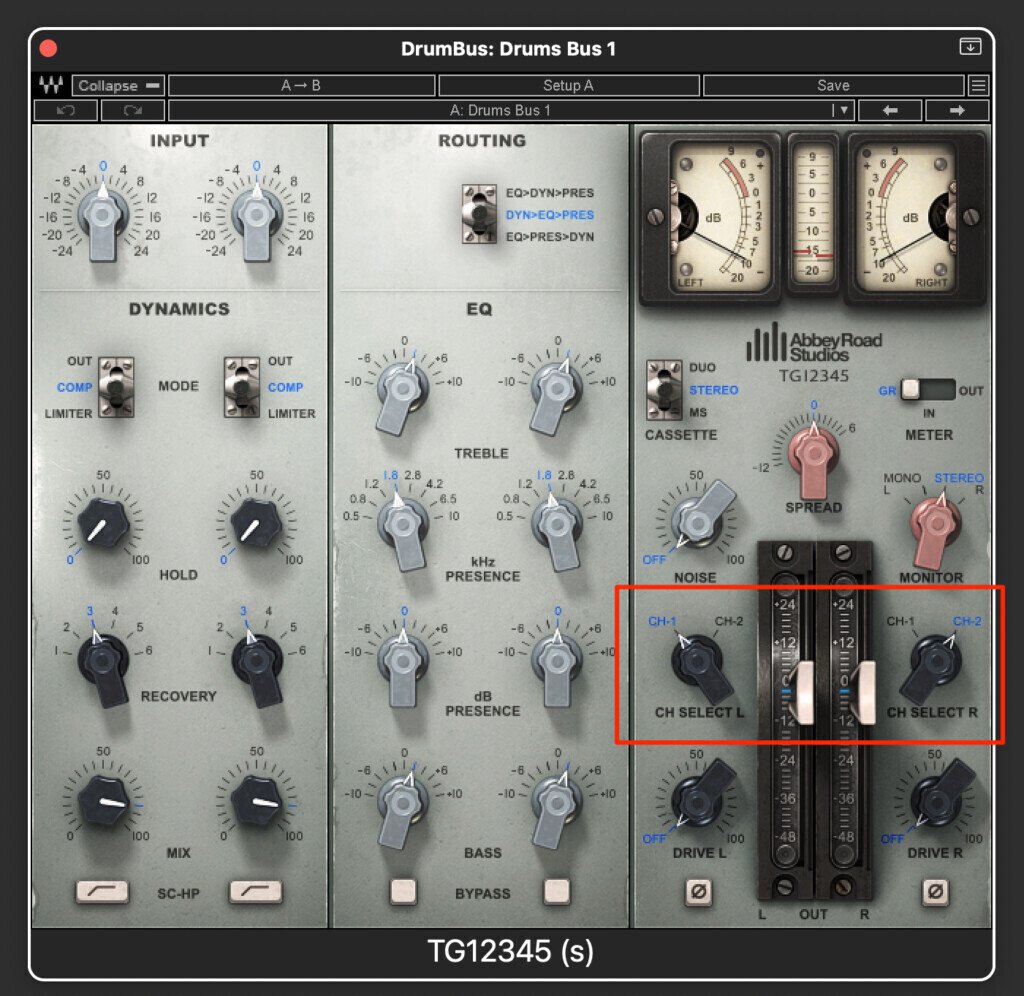Load the next preset with right arrow
Viewport: 1024px width, 996px height.
click(957, 110)
